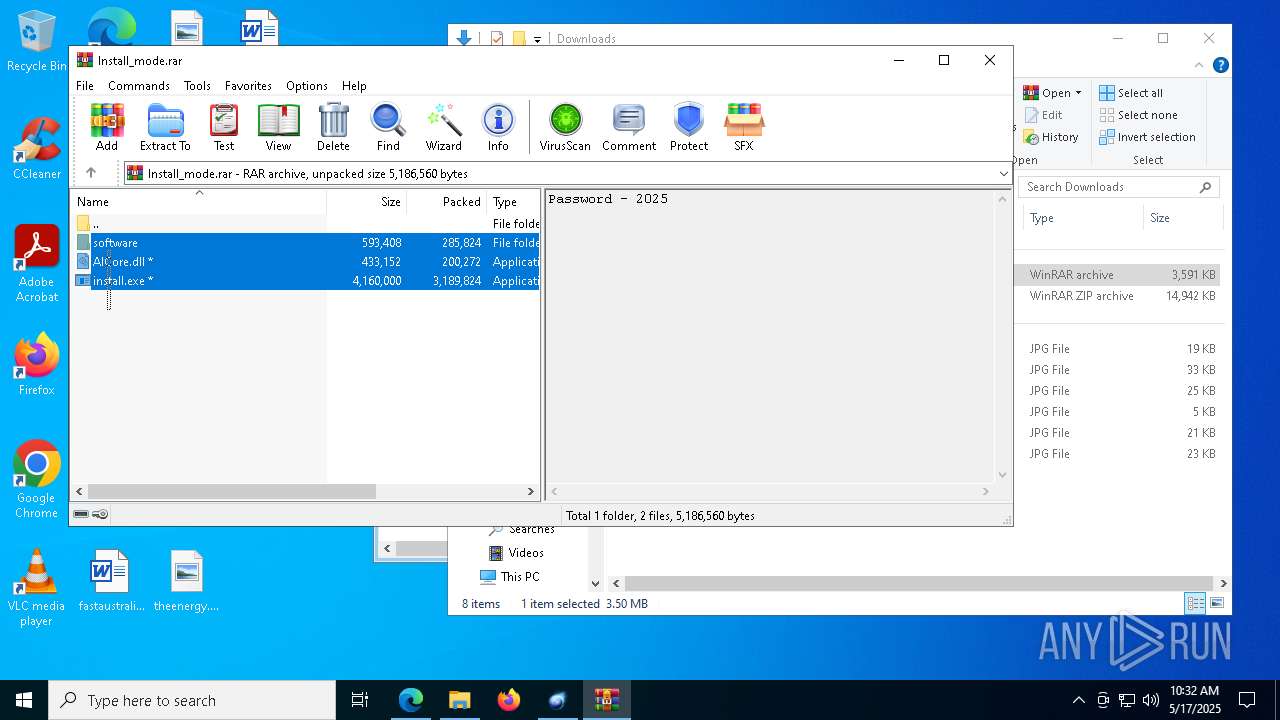This screenshot has height=720, width=1280.
Task: Switch Explorer to details view icon
Action: [1195, 603]
